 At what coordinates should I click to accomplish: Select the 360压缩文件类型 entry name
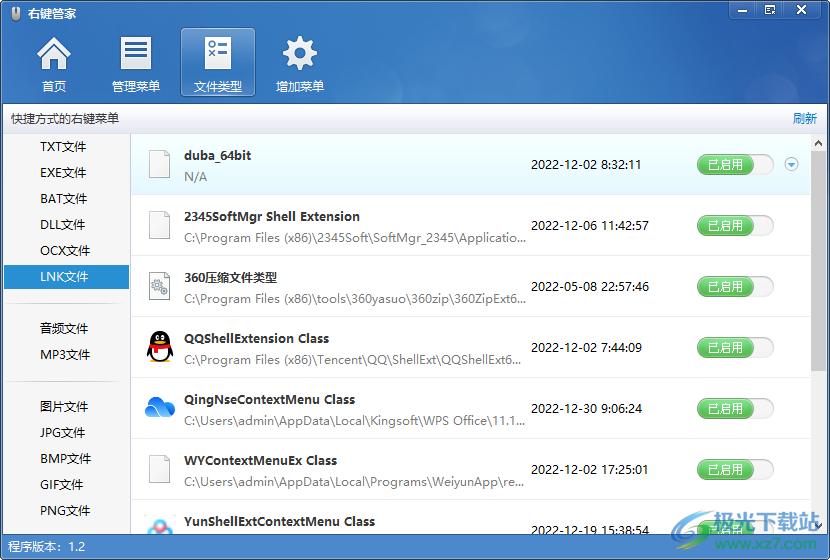point(230,277)
